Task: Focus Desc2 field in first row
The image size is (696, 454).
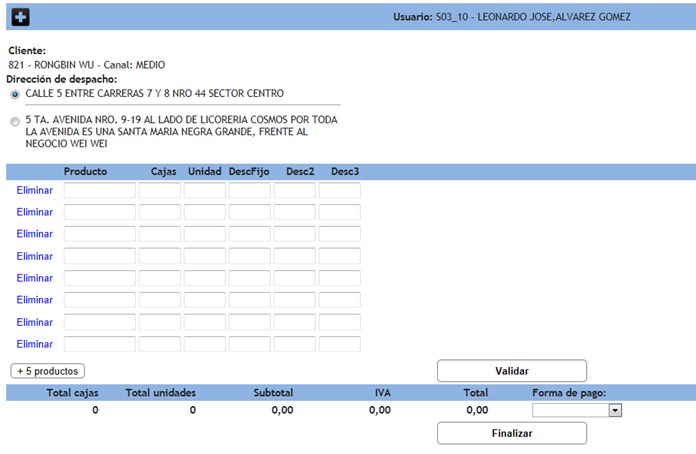Action: click(295, 190)
